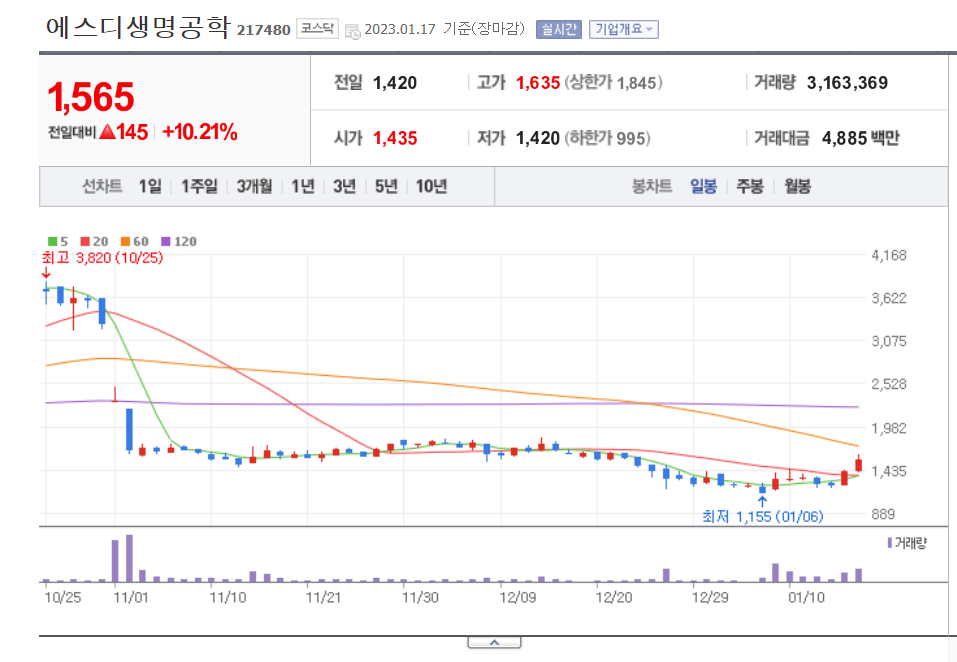Click the orange 60-day moving average legend swatch
957x662 pixels.
[x=125, y=242]
